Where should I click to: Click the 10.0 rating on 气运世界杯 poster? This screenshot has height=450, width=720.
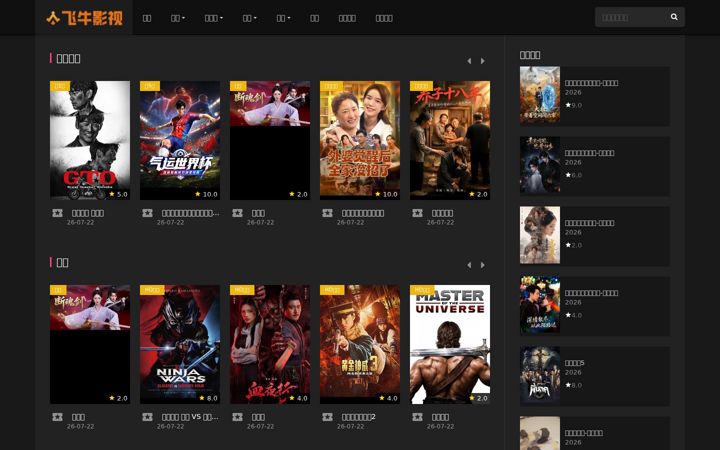pos(206,194)
